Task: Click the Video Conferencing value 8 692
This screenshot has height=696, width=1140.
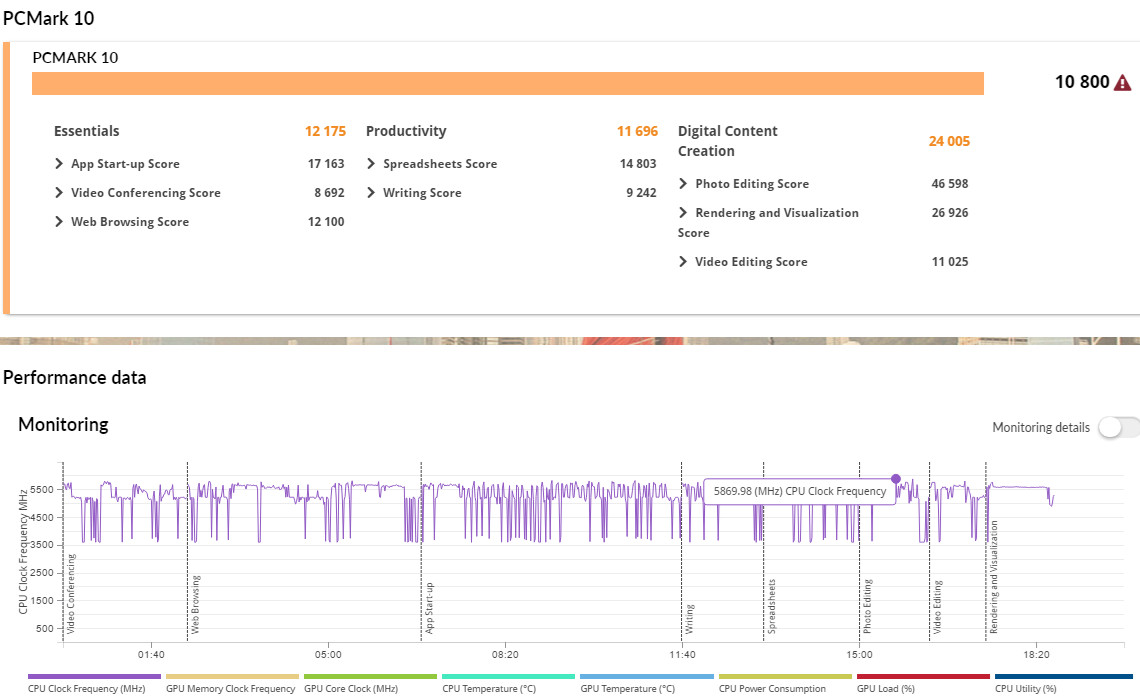Action: point(329,193)
